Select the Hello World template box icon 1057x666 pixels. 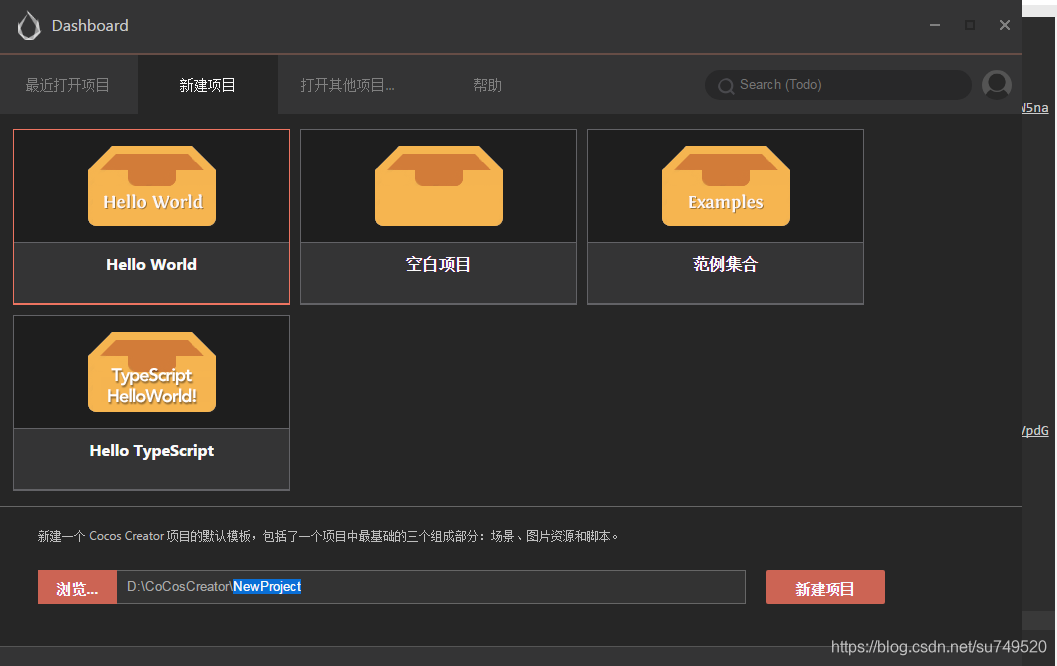pyautogui.click(x=152, y=186)
